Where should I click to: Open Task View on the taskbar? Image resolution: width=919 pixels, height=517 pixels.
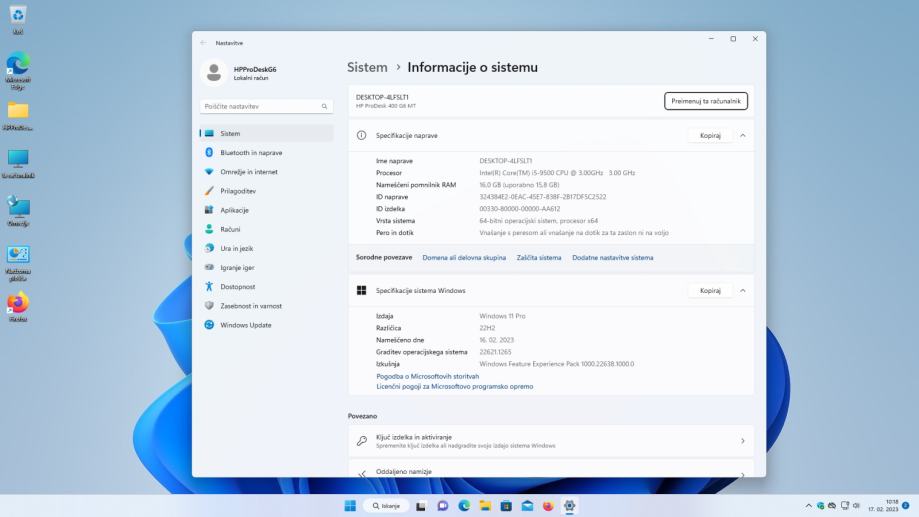coord(421,506)
